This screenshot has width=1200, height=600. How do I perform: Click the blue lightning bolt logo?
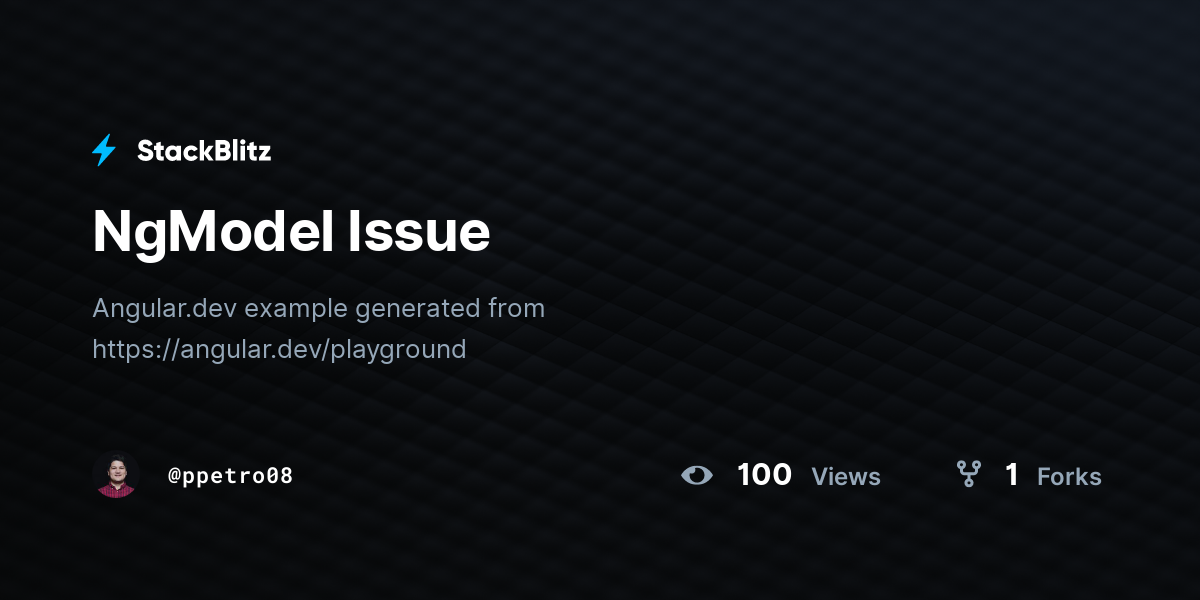point(104,150)
